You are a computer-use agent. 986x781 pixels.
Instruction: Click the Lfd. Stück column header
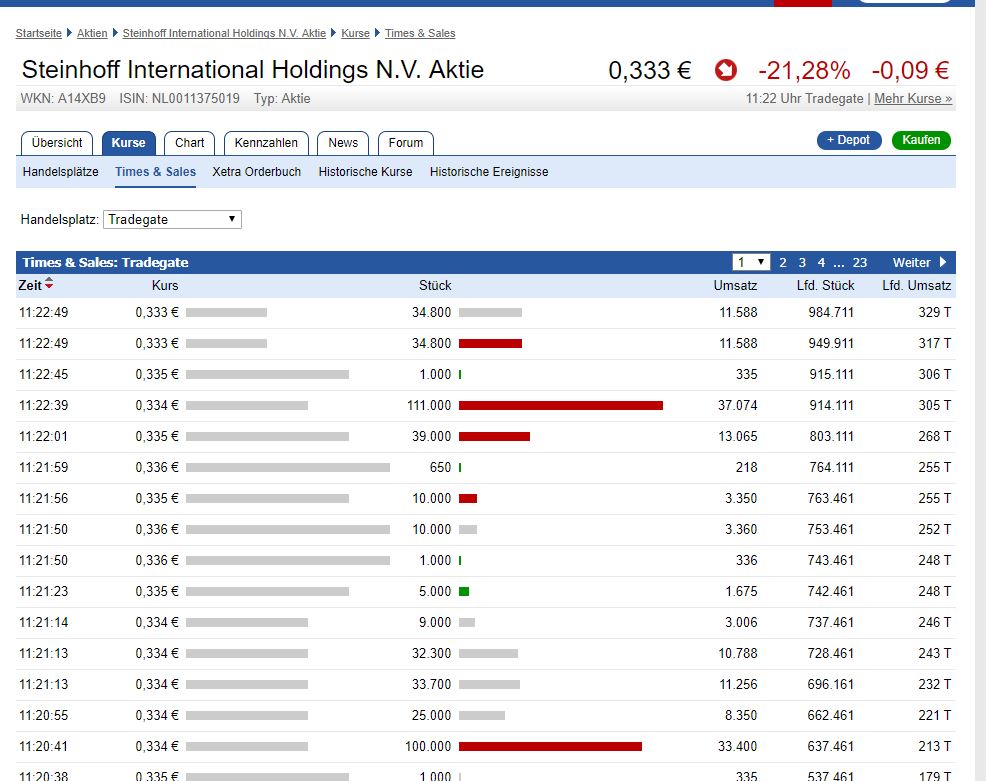click(825, 285)
